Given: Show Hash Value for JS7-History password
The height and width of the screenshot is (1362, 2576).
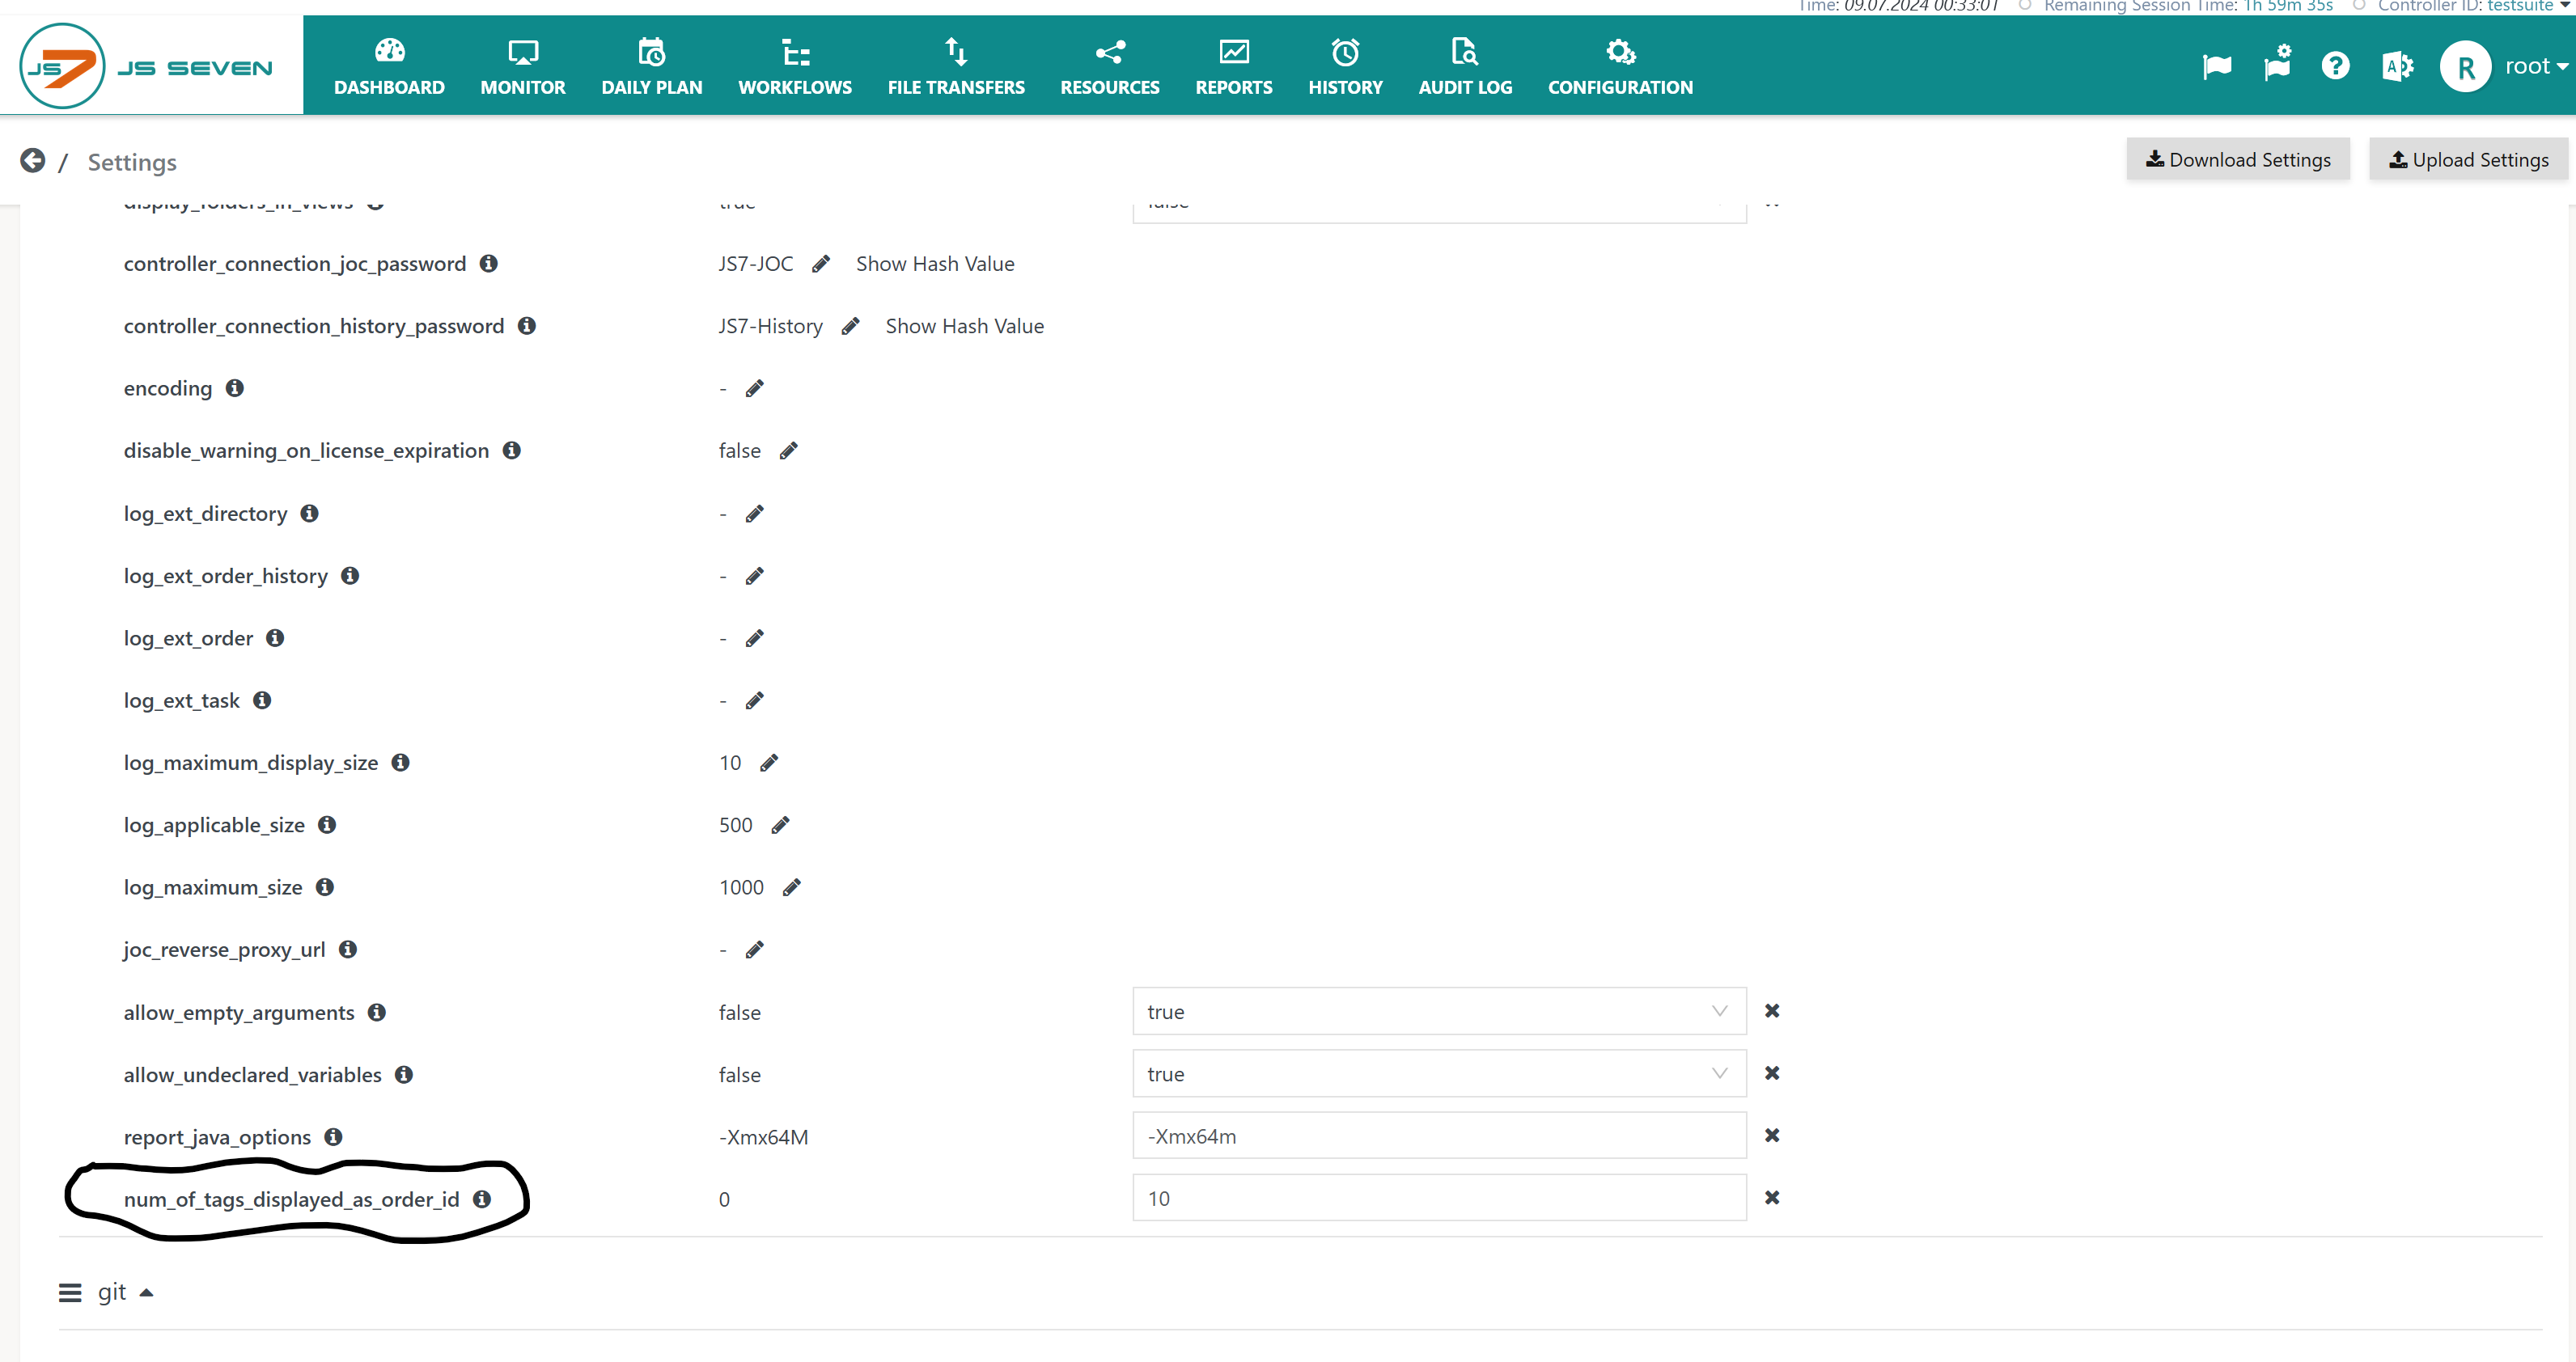Looking at the screenshot, I should [x=964, y=326].
